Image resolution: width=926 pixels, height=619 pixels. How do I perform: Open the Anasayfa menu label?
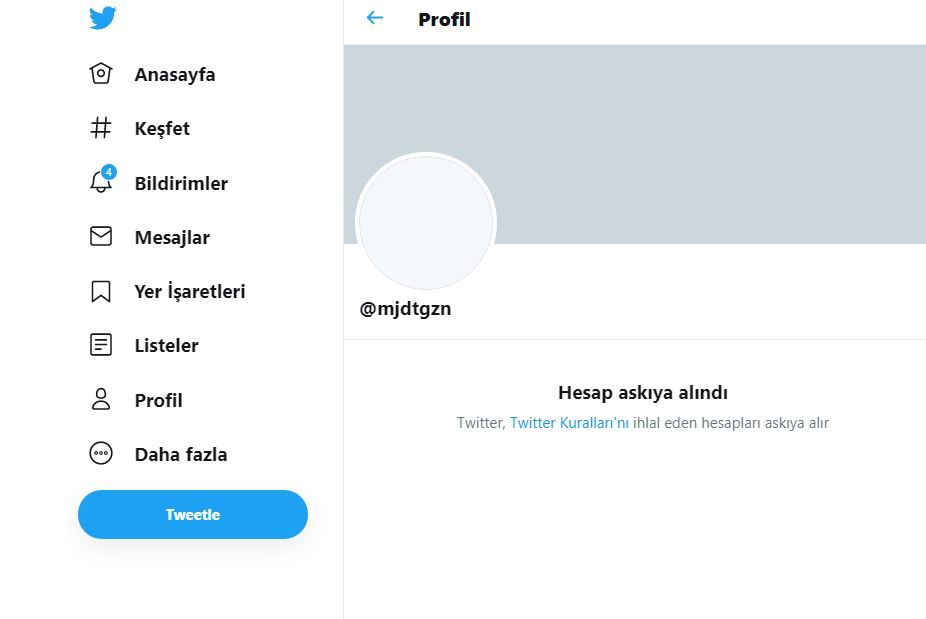[x=175, y=74]
